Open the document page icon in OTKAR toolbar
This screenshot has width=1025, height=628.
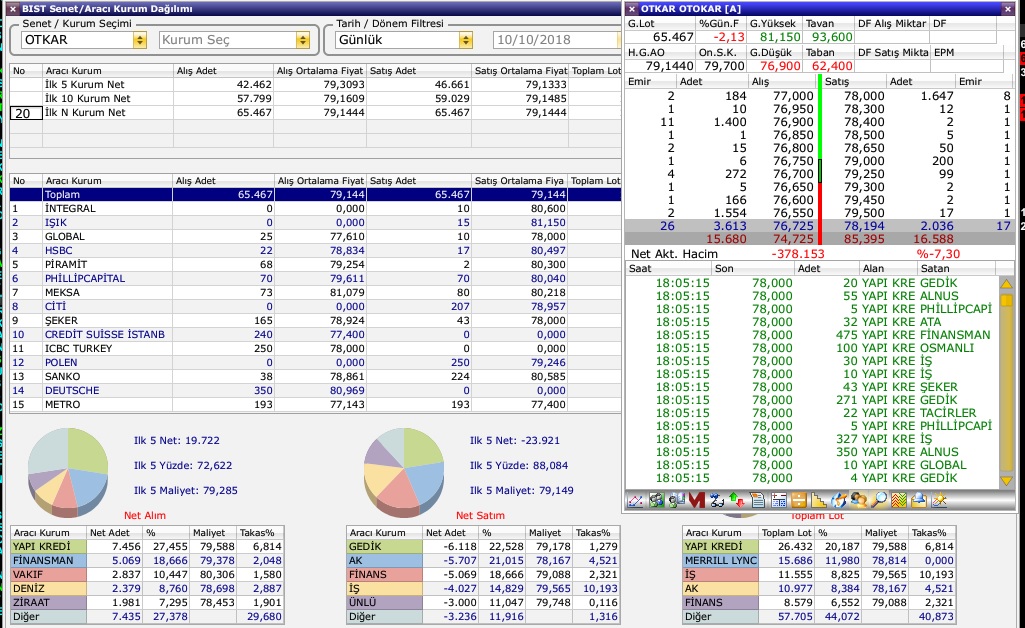pos(757,501)
